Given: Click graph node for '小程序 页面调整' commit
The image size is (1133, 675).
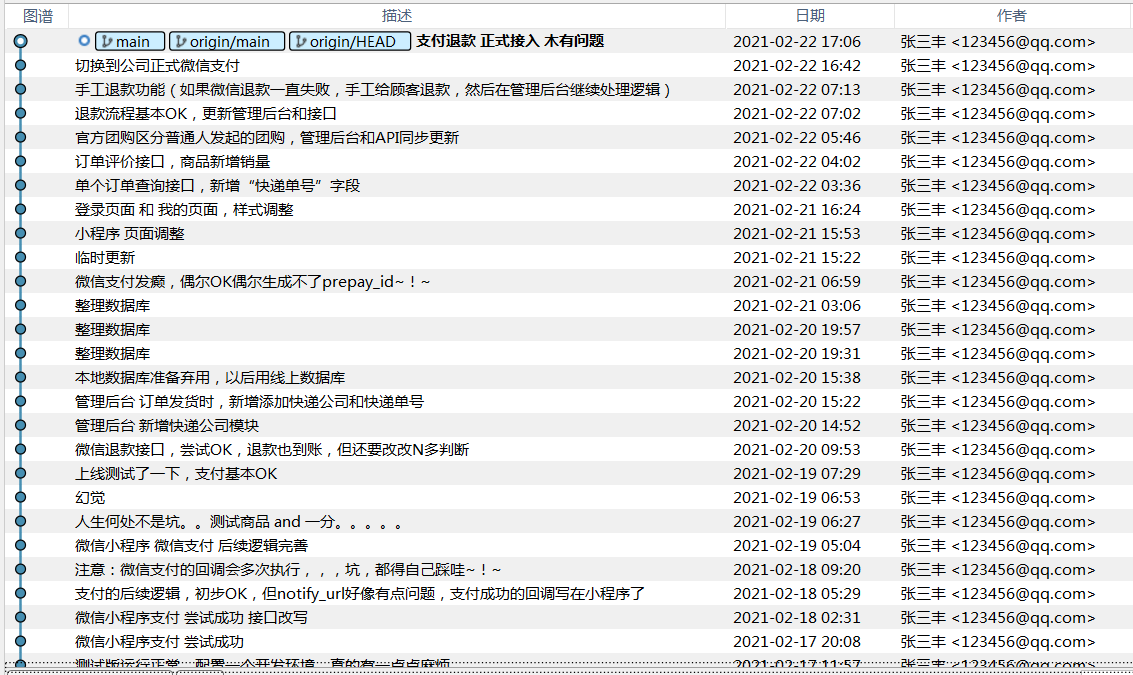Looking at the screenshot, I should (20, 234).
